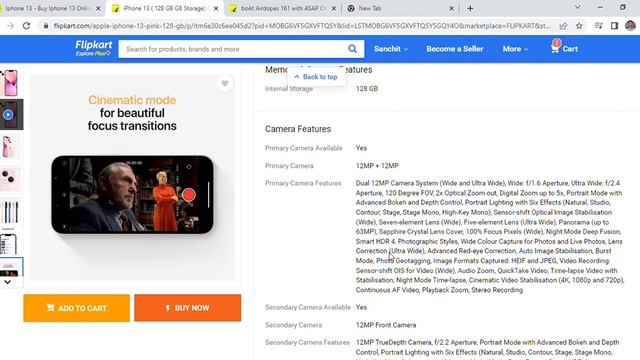Click the Secondary Camera Features label
This screenshot has width=640, height=360.
[307, 342]
